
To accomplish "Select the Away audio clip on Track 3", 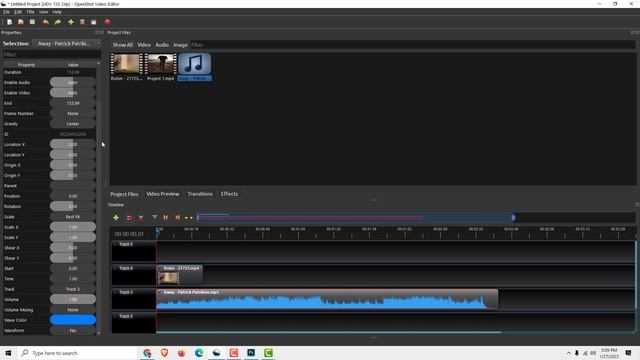I will pos(327,299).
